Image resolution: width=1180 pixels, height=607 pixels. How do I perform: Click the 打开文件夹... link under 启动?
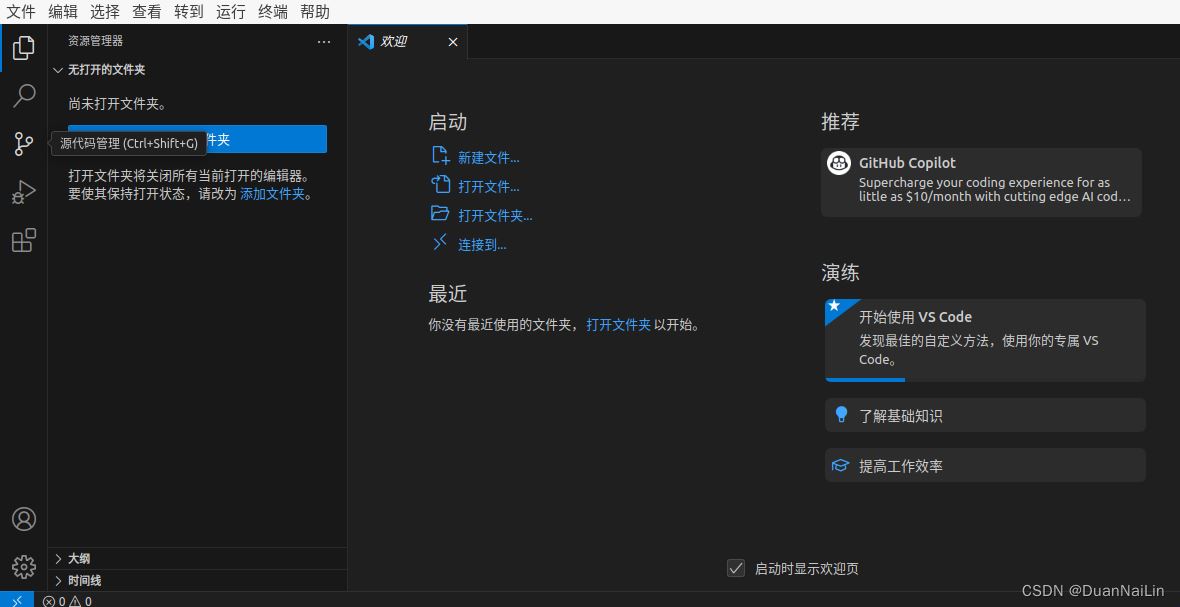pos(495,216)
